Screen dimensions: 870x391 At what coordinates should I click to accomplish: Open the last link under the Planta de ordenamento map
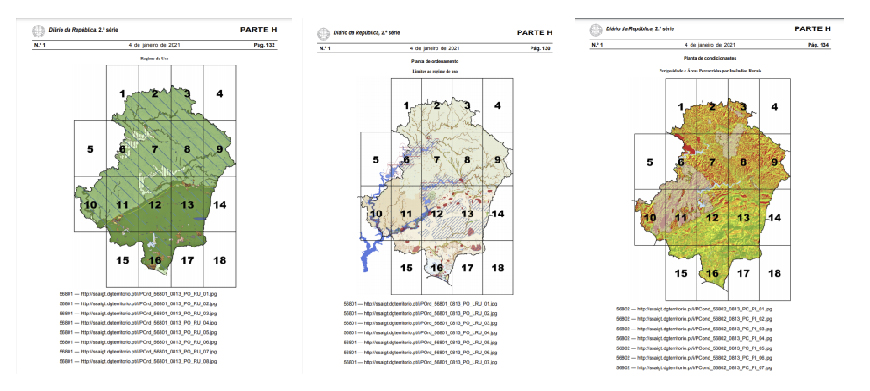pos(420,362)
